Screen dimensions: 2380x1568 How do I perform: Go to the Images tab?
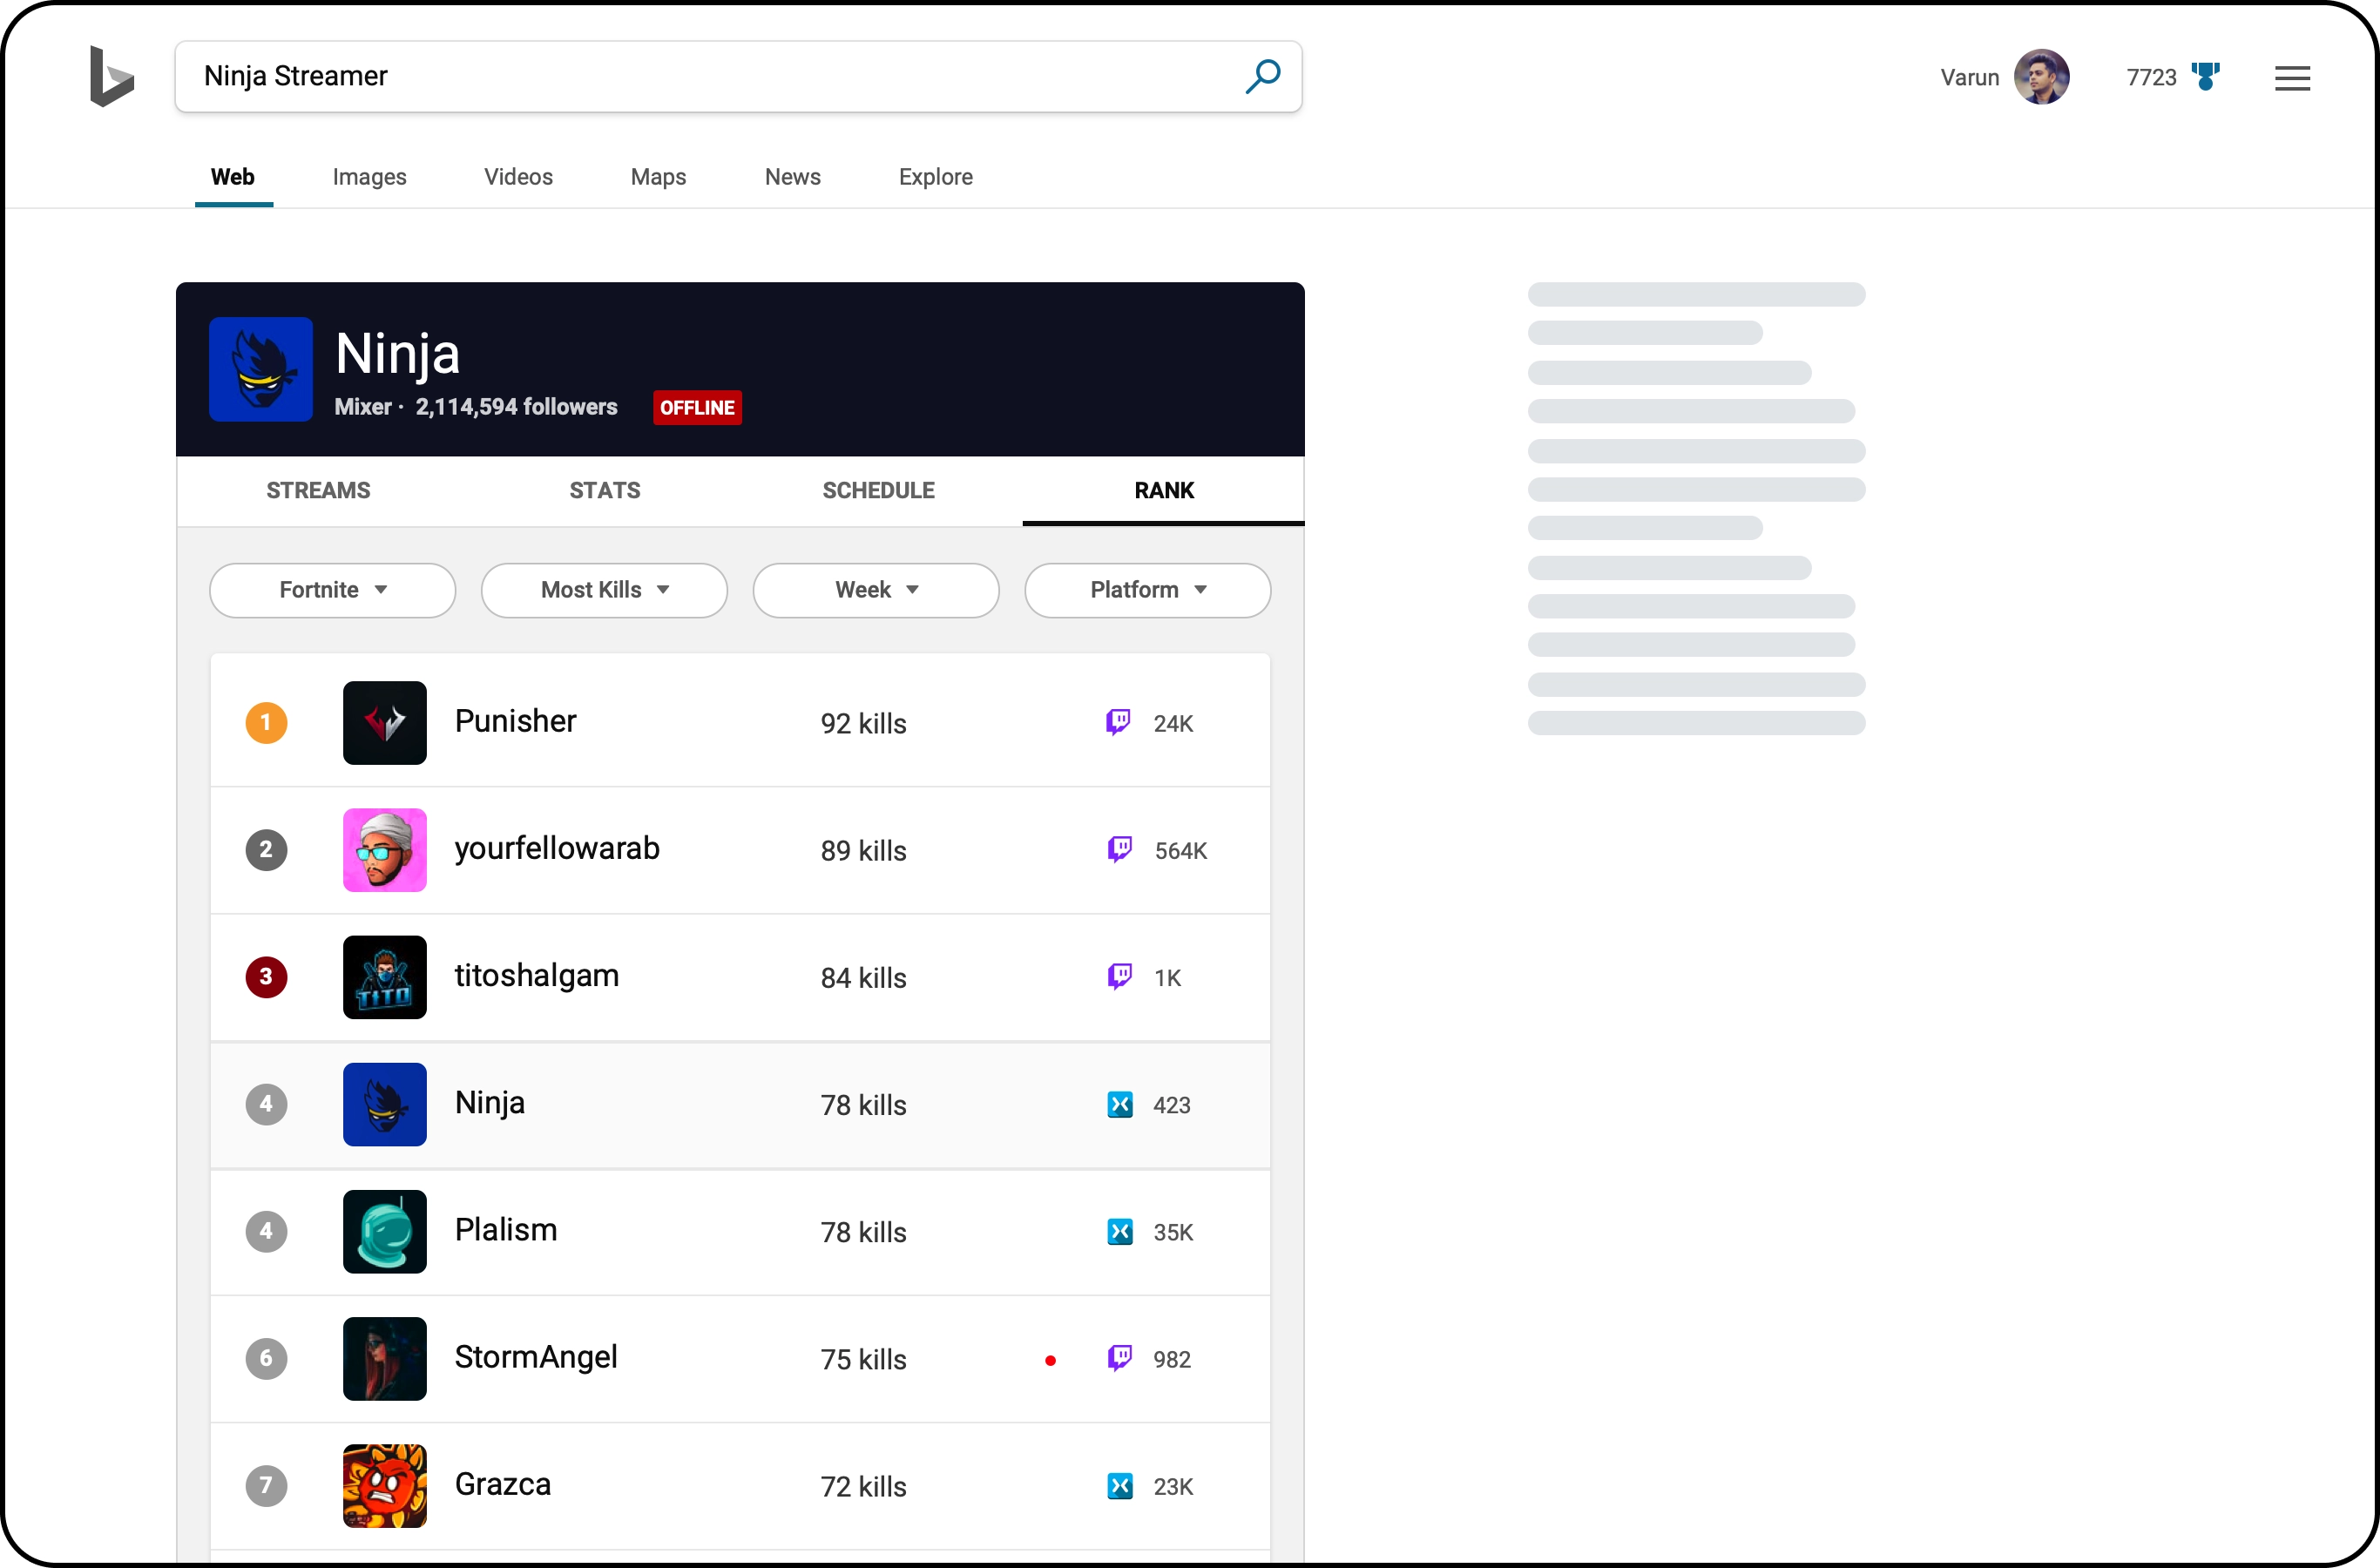coord(370,177)
